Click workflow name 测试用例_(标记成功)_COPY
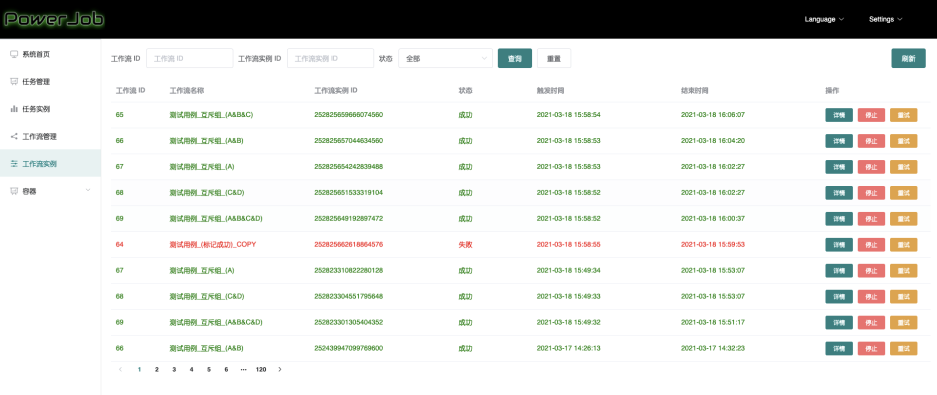The image size is (937, 395). 213,244
